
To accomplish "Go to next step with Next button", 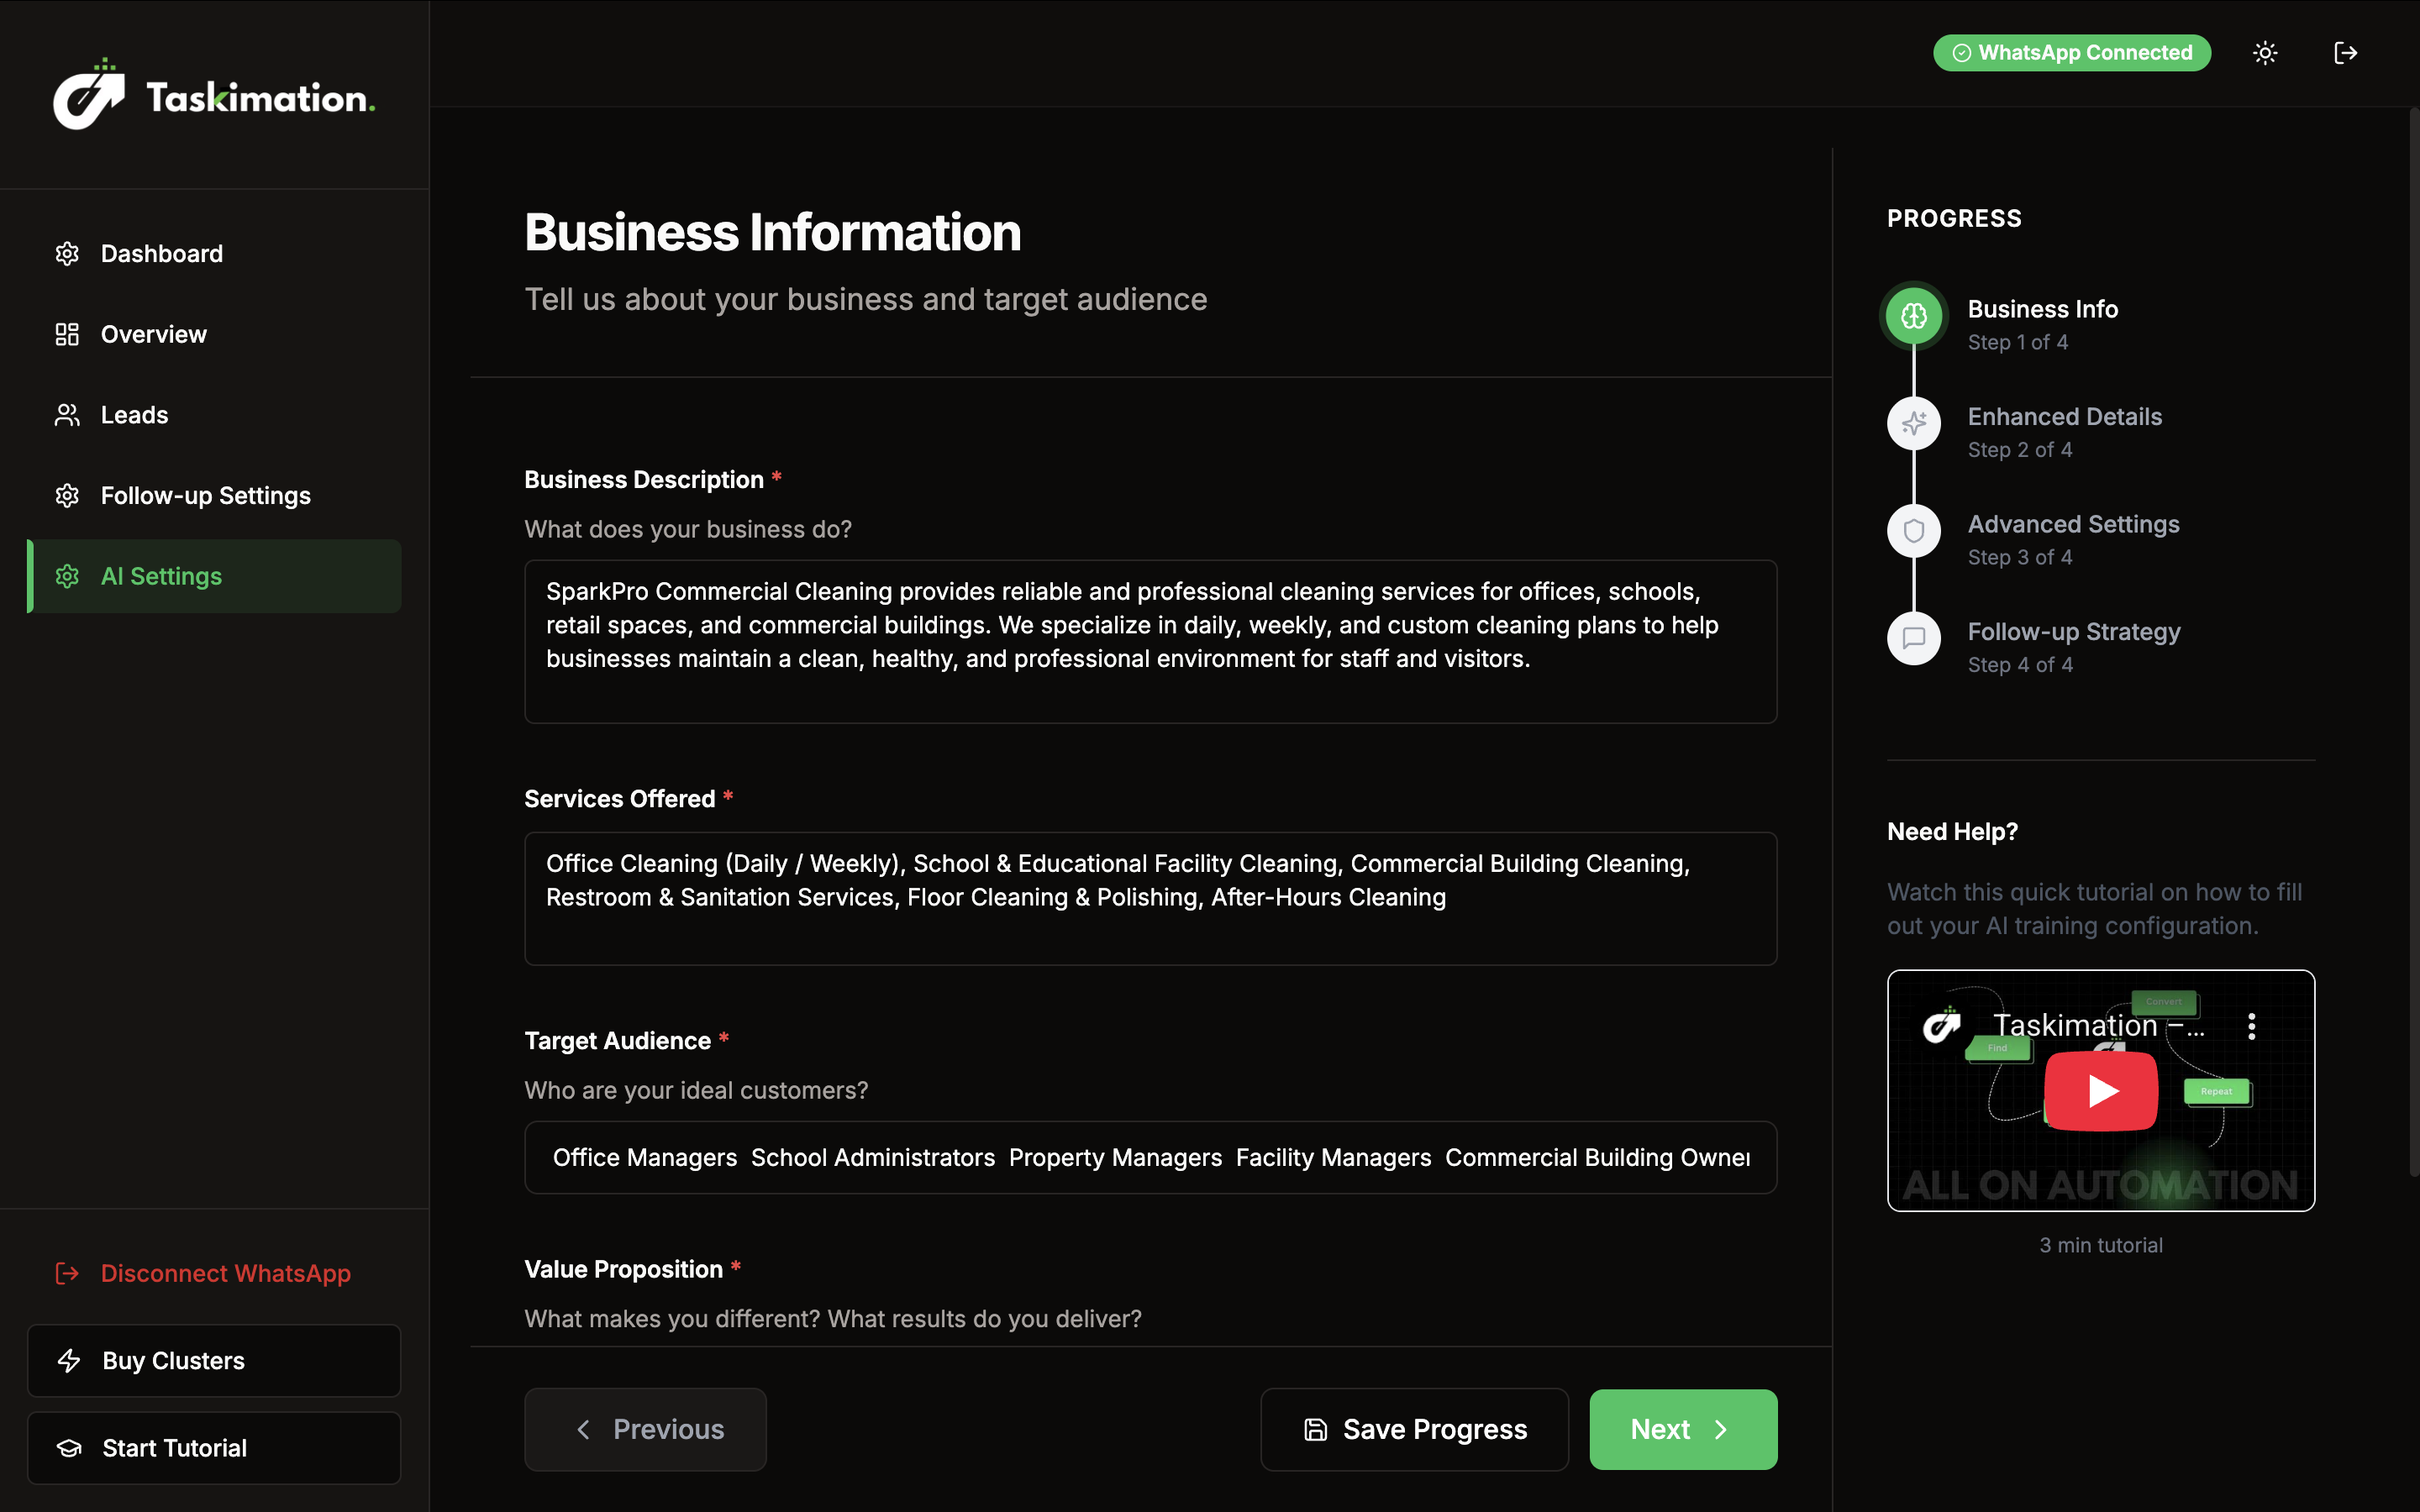I will tap(1682, 1429).
